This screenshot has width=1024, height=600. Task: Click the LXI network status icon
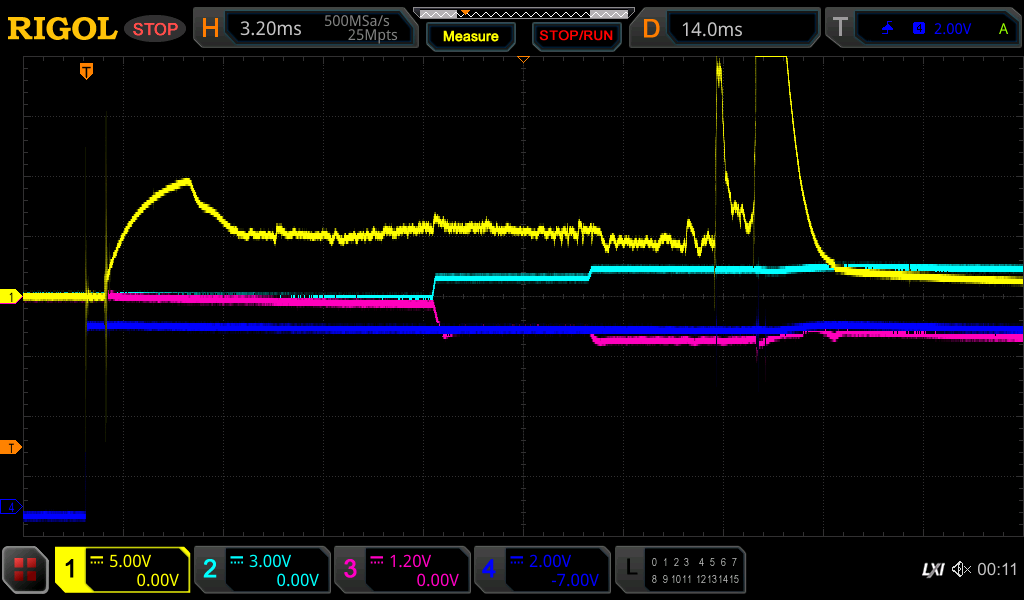(x=932, y=570)
